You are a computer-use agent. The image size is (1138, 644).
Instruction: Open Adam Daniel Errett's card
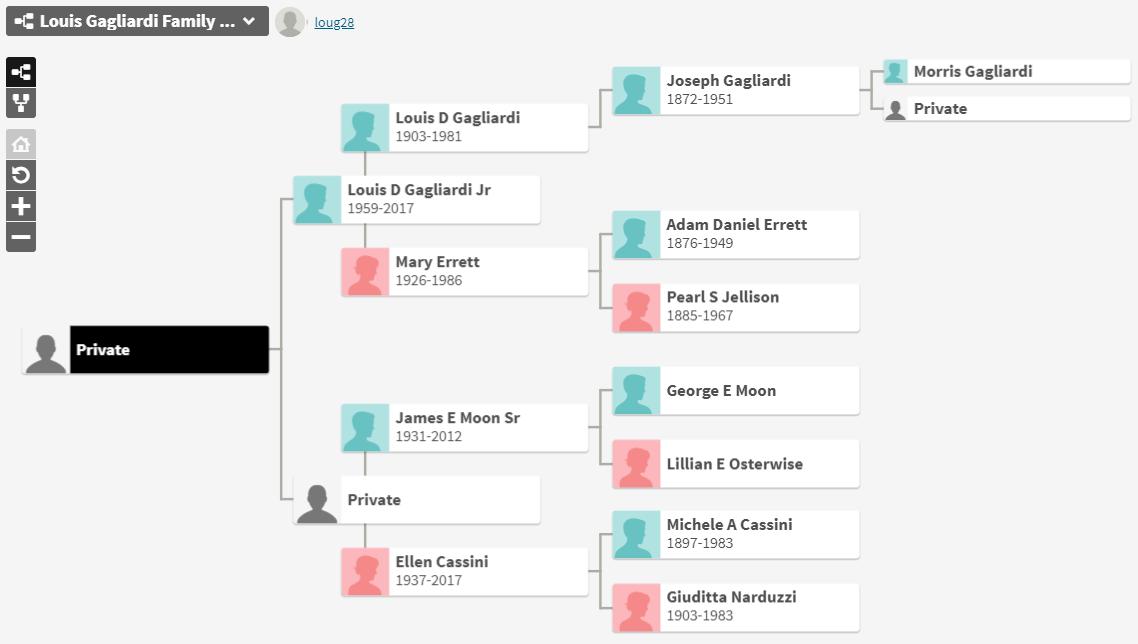(x=736, y=235)
